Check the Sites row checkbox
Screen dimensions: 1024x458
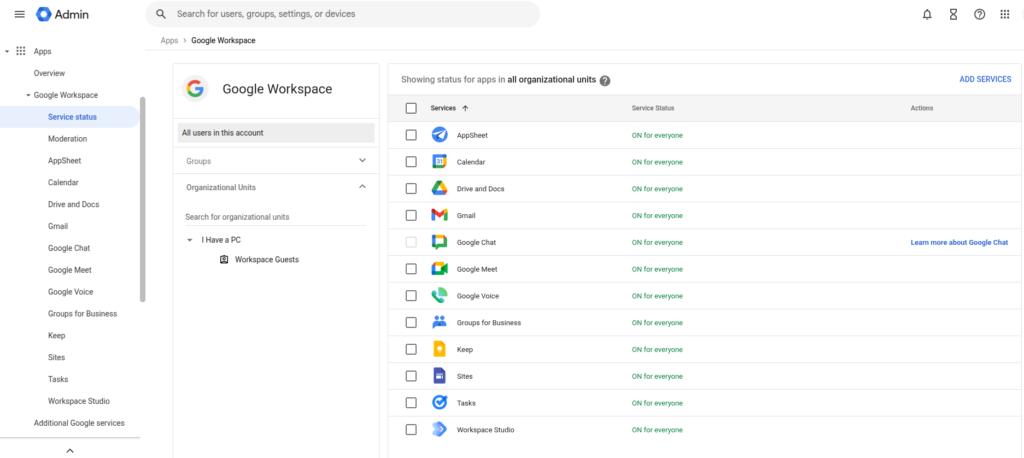point(411,376)
